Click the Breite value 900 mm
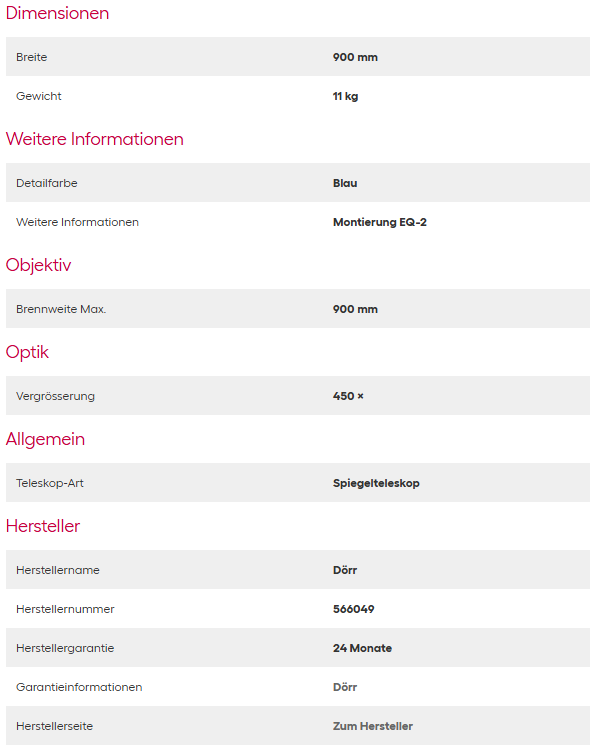The height and width of the screenshot is (756, 590). [x=355, y=57]
